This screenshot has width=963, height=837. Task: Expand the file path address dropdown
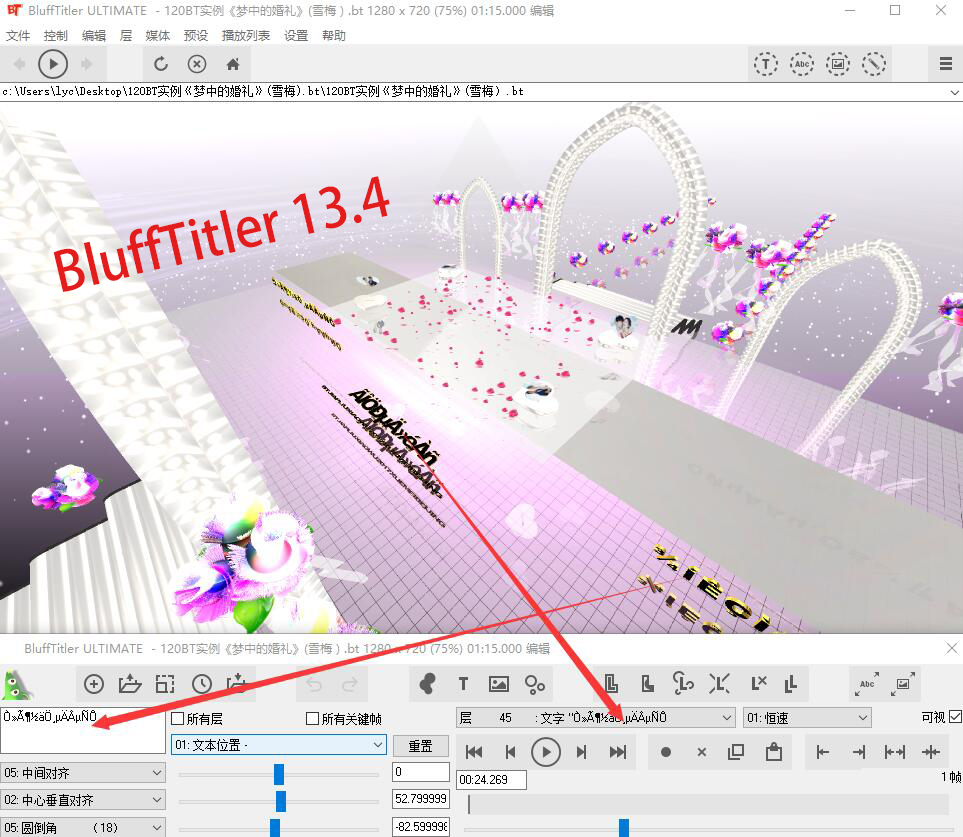click(x=954, y=92)
